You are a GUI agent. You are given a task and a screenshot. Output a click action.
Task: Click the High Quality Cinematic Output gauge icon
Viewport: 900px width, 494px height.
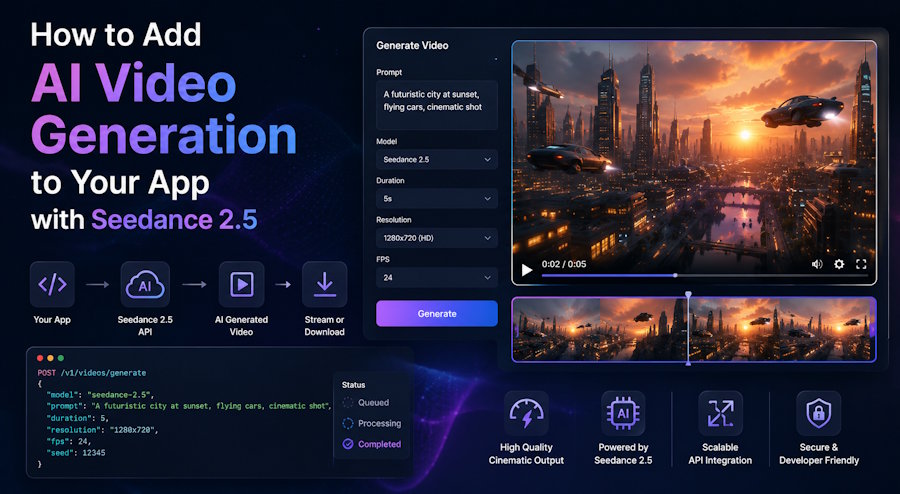click(x=526, y=413)
